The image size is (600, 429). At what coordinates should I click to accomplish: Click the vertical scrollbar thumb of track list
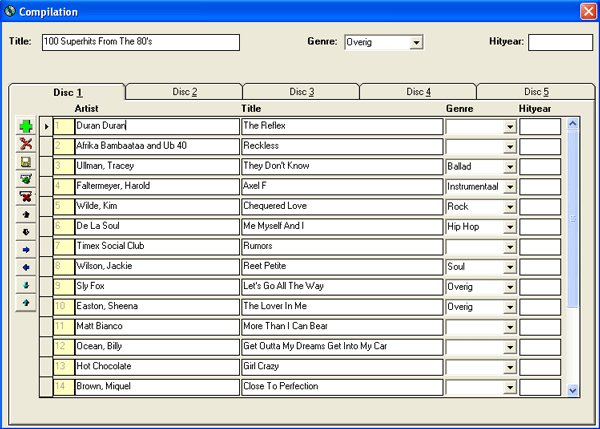pos(573,219)
